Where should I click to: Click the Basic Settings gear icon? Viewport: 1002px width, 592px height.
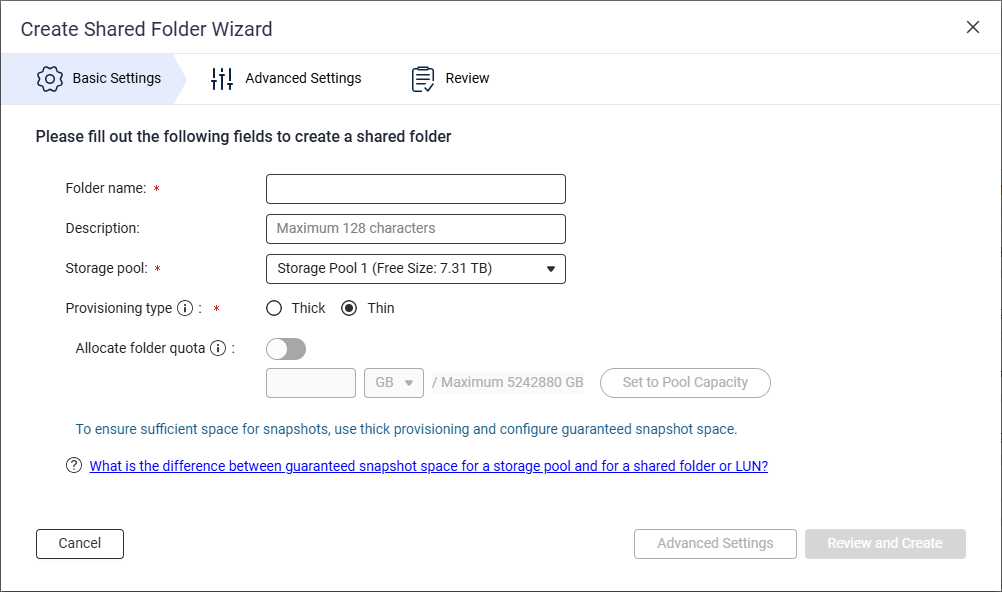[x=50, y=79]
